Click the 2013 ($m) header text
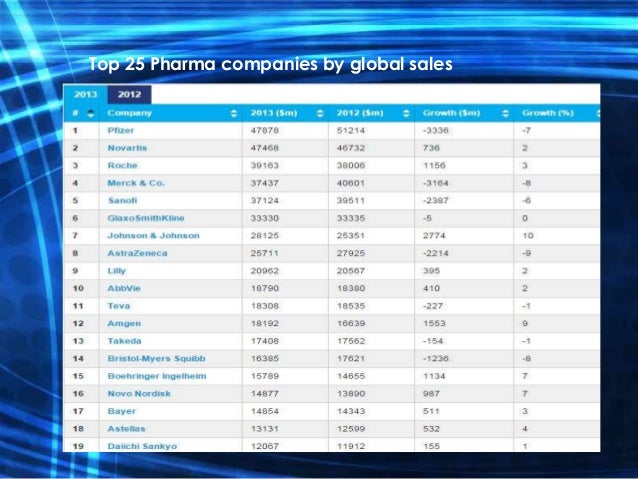This screenshot has width=638, height=479. click(x=274, y=113)
